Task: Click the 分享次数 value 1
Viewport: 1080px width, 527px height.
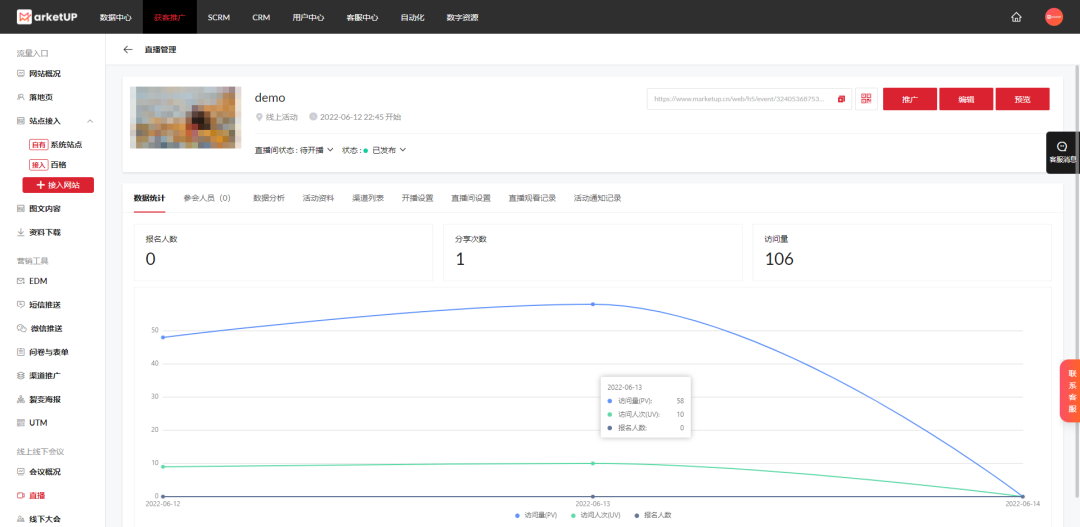Action: (x=459, y=259)
